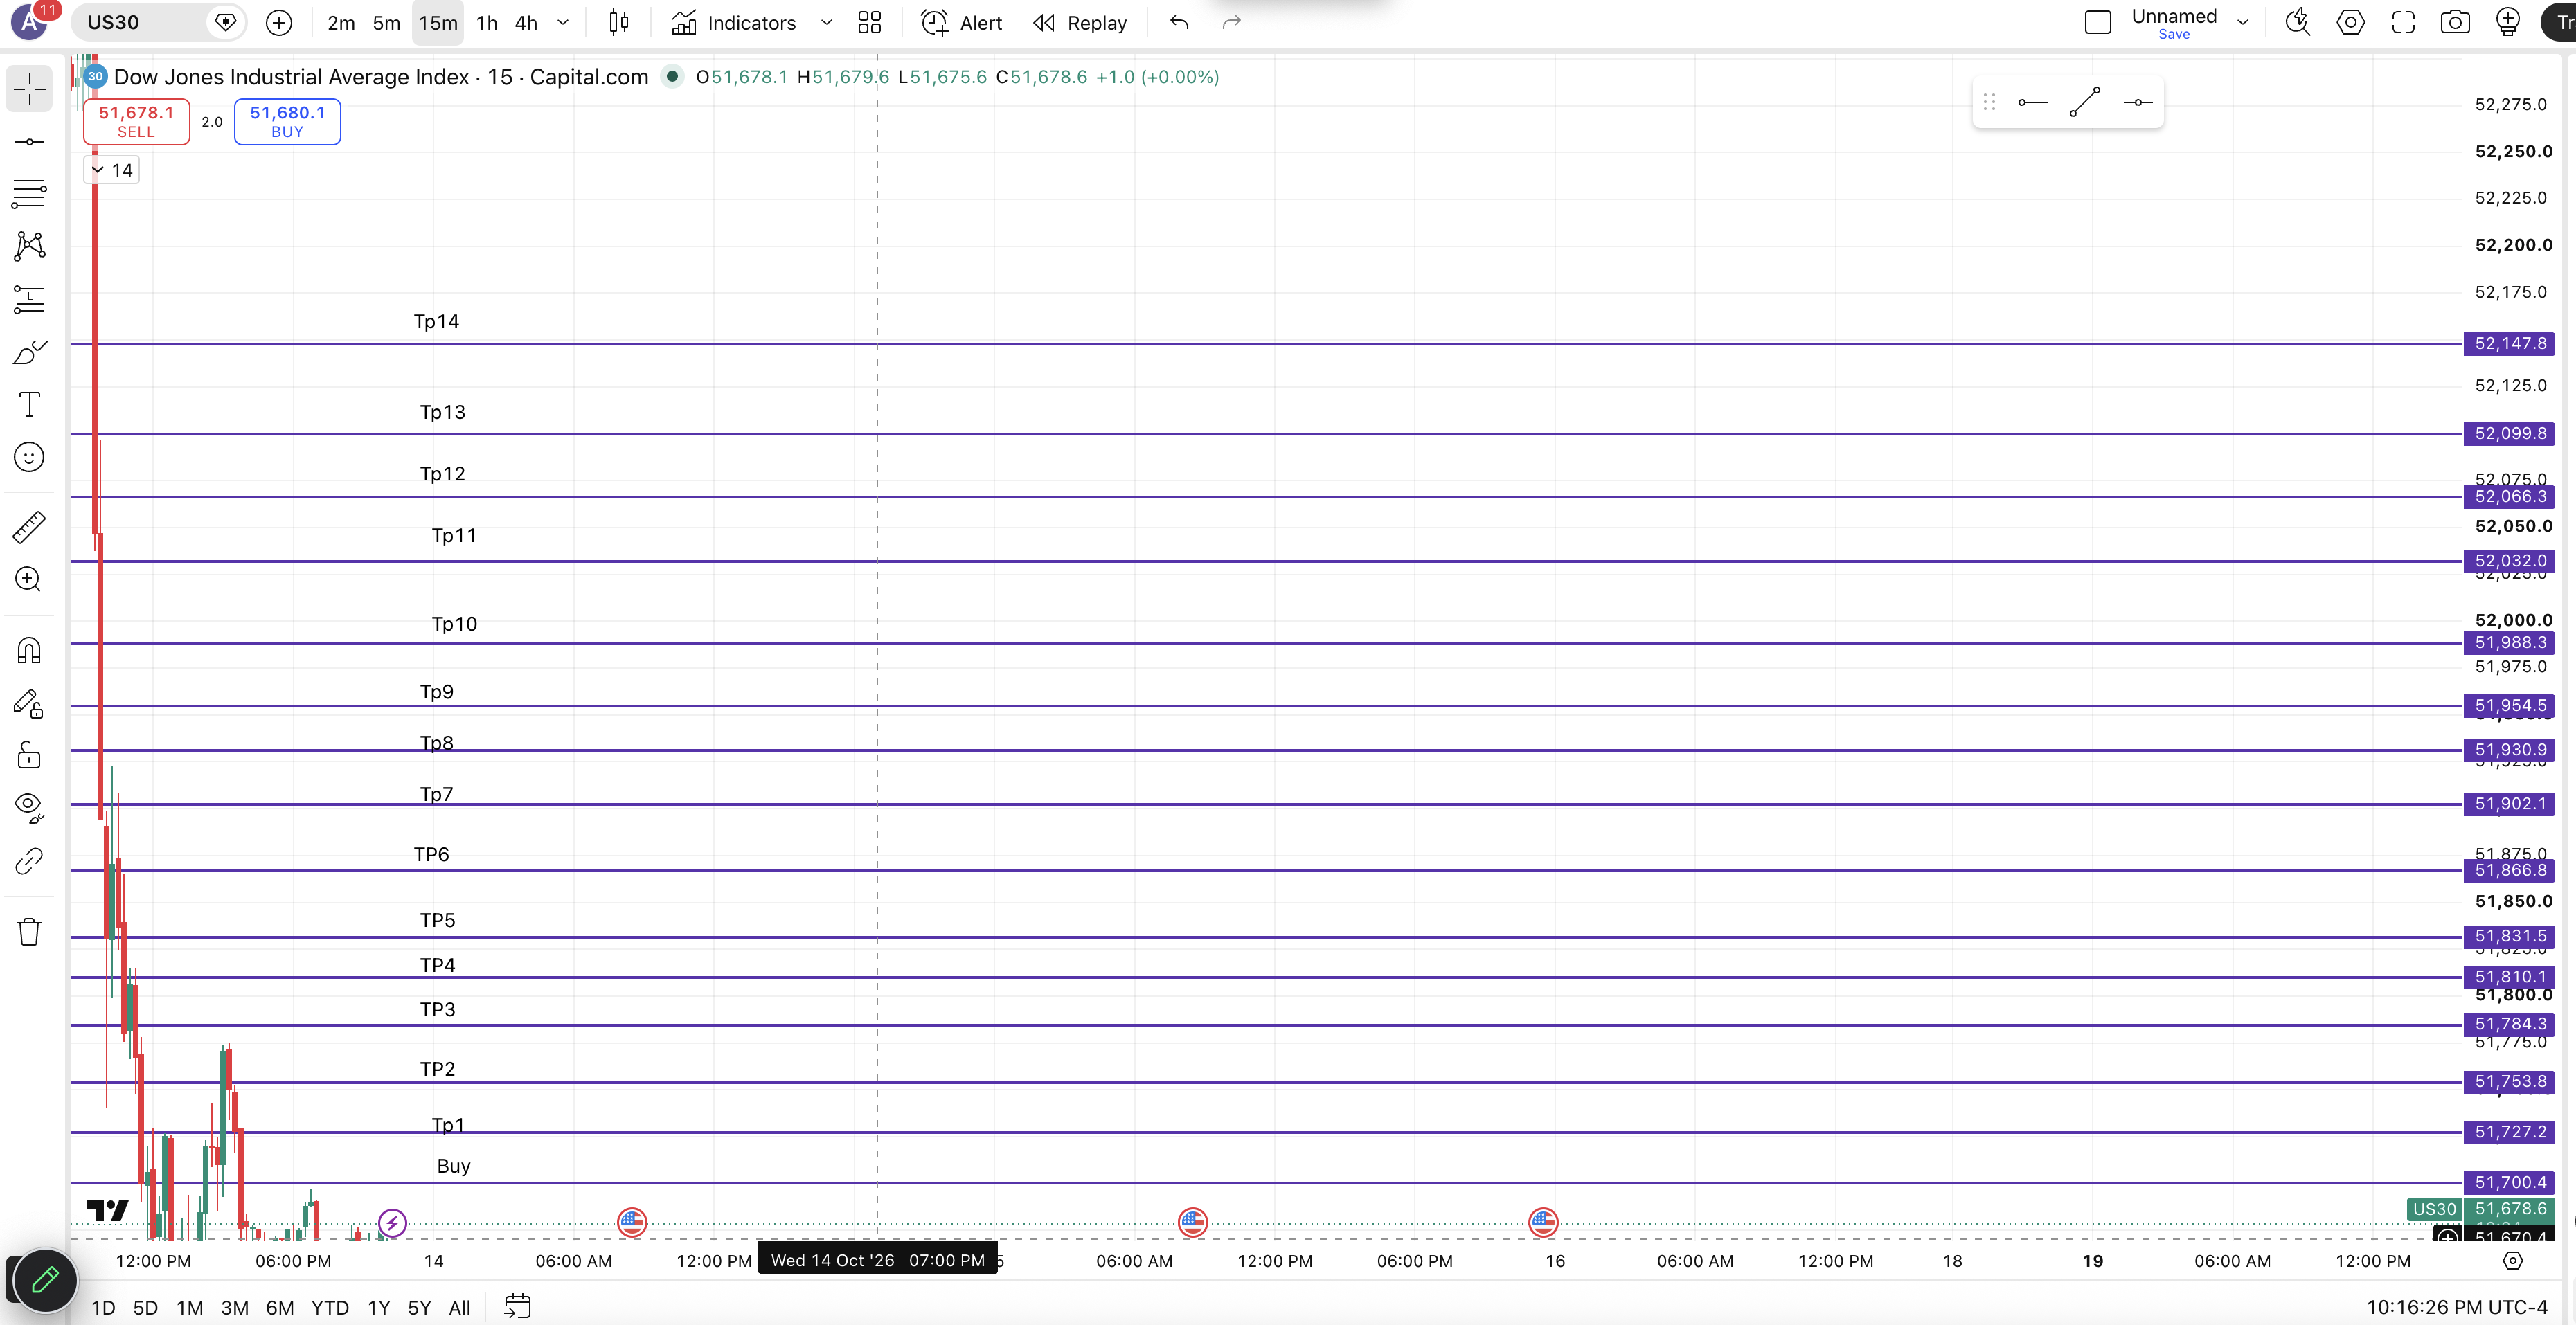
Task: Expand more timeframes dropdown
Action: 563,22
